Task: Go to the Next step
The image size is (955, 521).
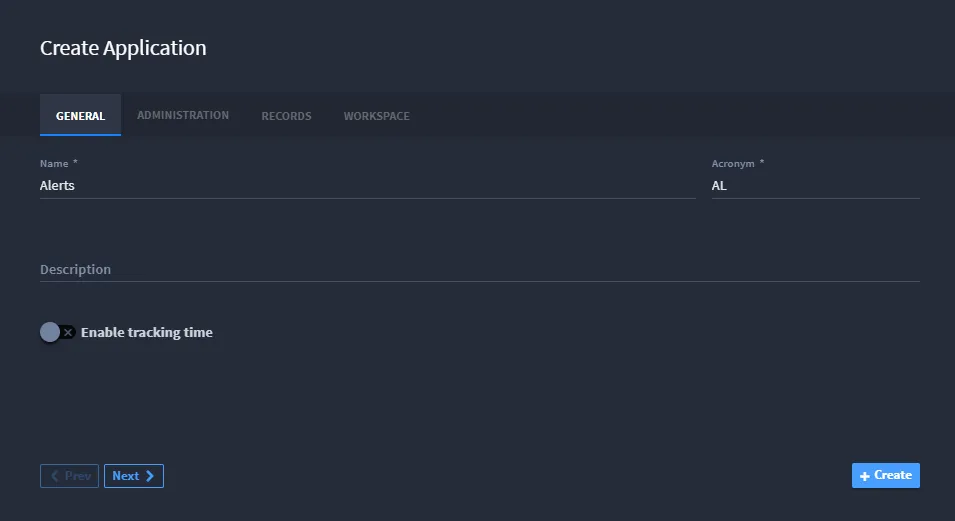Action: tap(134, 476)
